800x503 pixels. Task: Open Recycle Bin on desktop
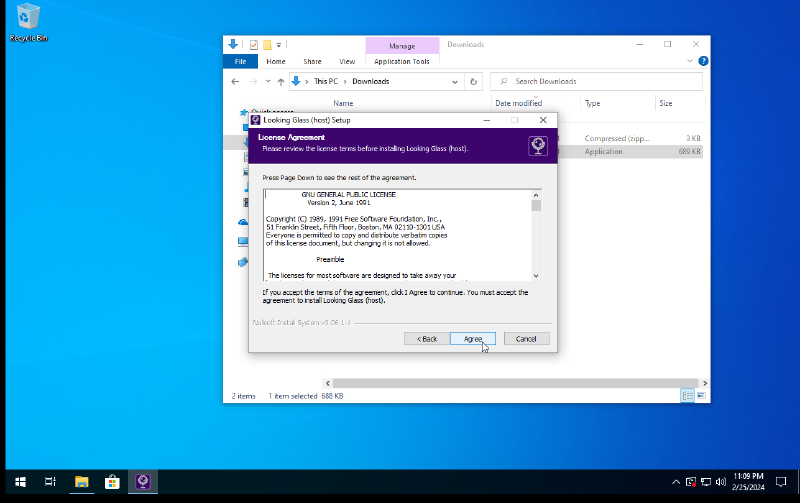pyautogui.click(x=28, y=23)
